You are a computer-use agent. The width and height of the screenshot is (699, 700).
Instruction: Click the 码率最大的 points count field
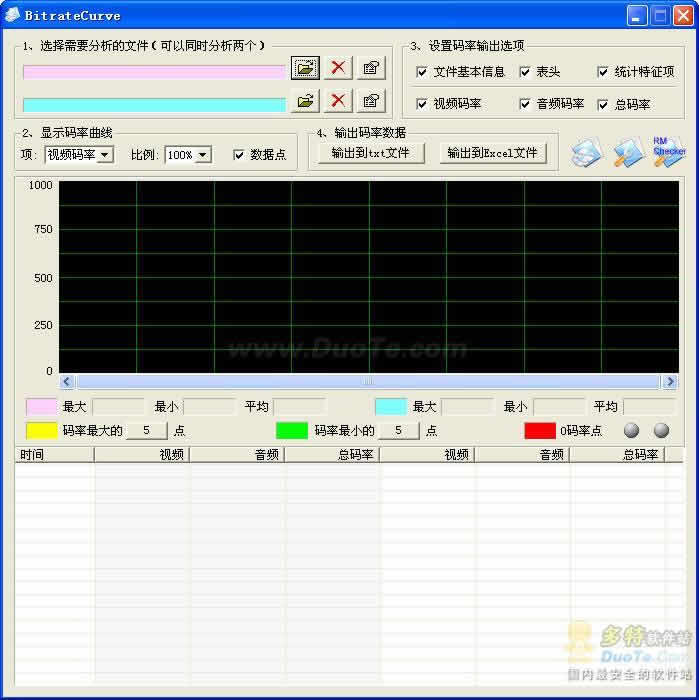147,431
